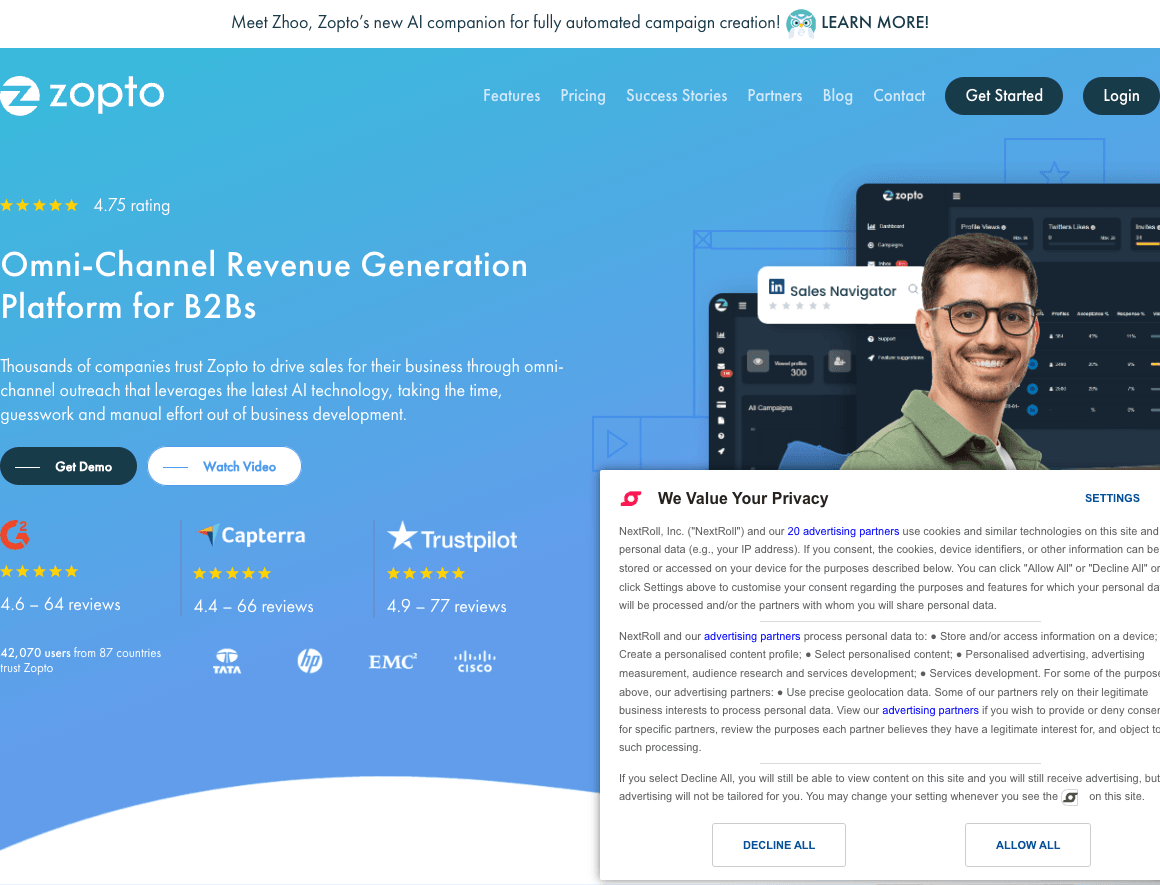
Task: Click the TATA company logo
Action: tap(227, 661)
